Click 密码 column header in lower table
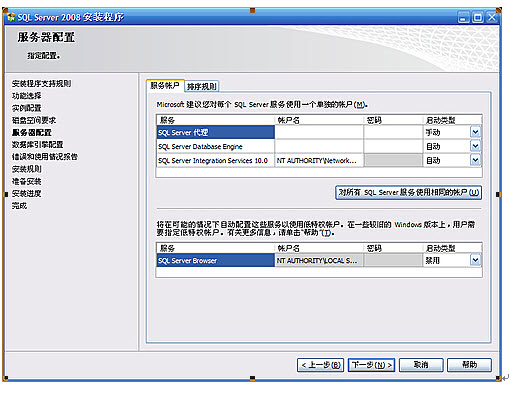 tap(393, 248)
